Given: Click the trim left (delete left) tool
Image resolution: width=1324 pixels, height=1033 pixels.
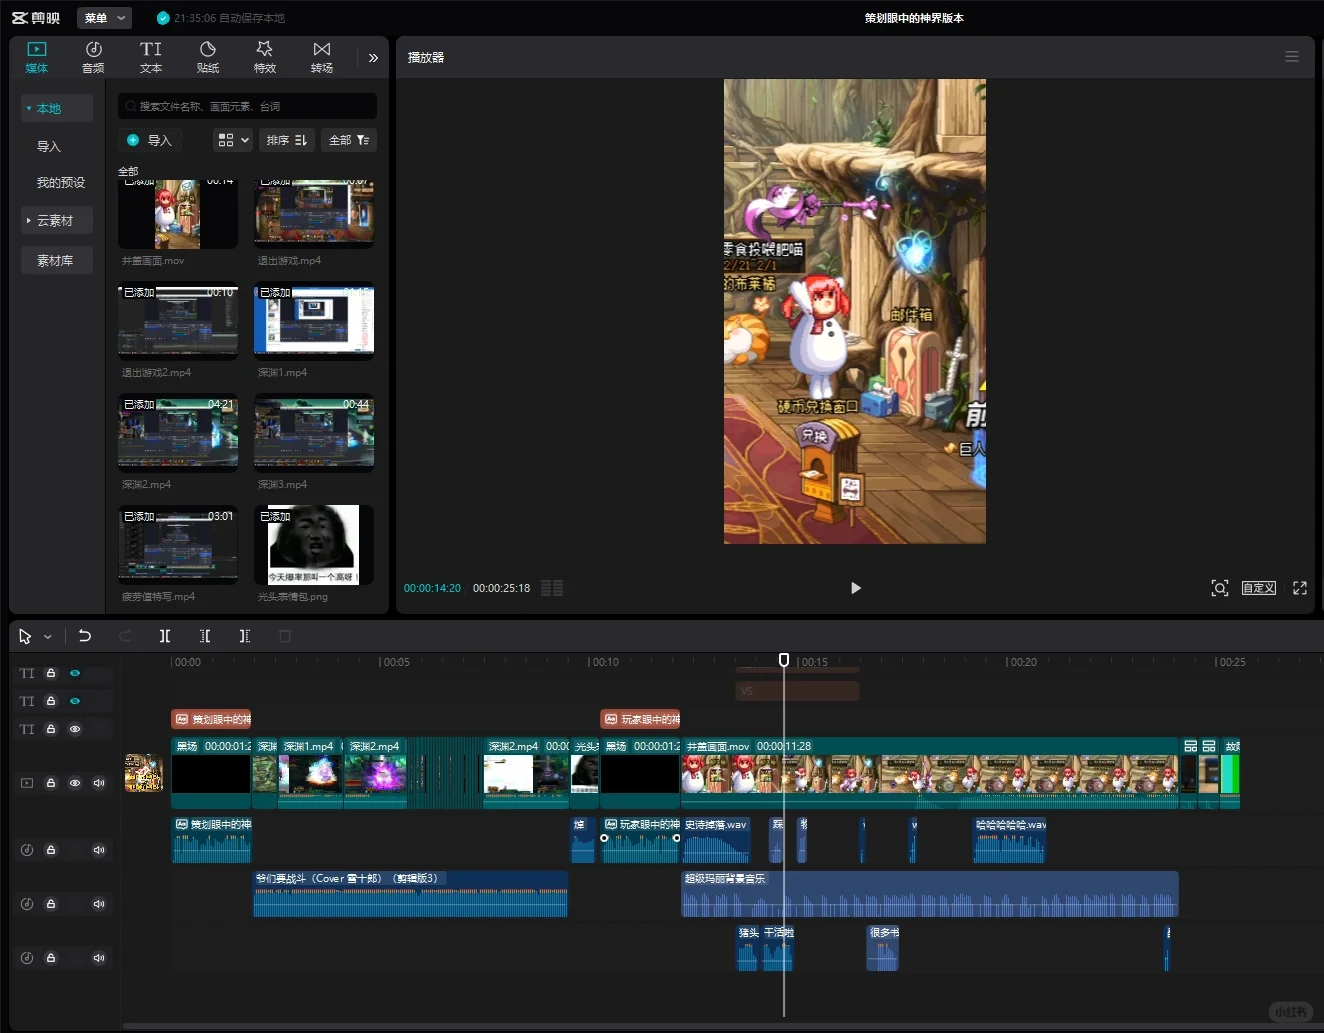Looking at the screenshot, I should click(205, 636).
